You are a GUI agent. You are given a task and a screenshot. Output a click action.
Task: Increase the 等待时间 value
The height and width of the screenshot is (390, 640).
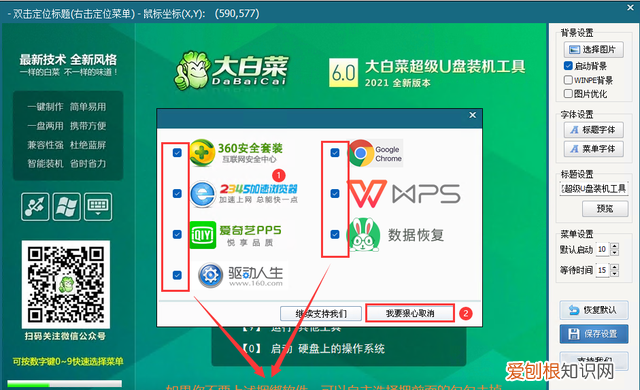(x=615, y=267)
